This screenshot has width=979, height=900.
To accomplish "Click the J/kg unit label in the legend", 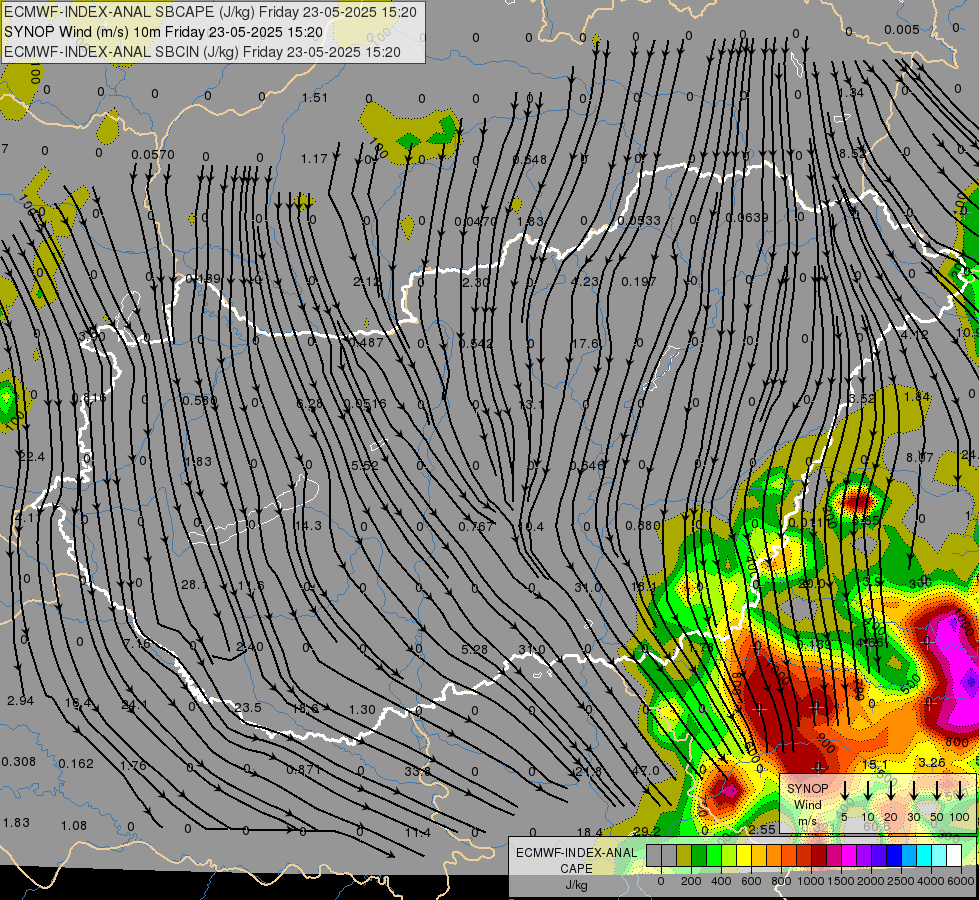I will click(x=576, y=885).
